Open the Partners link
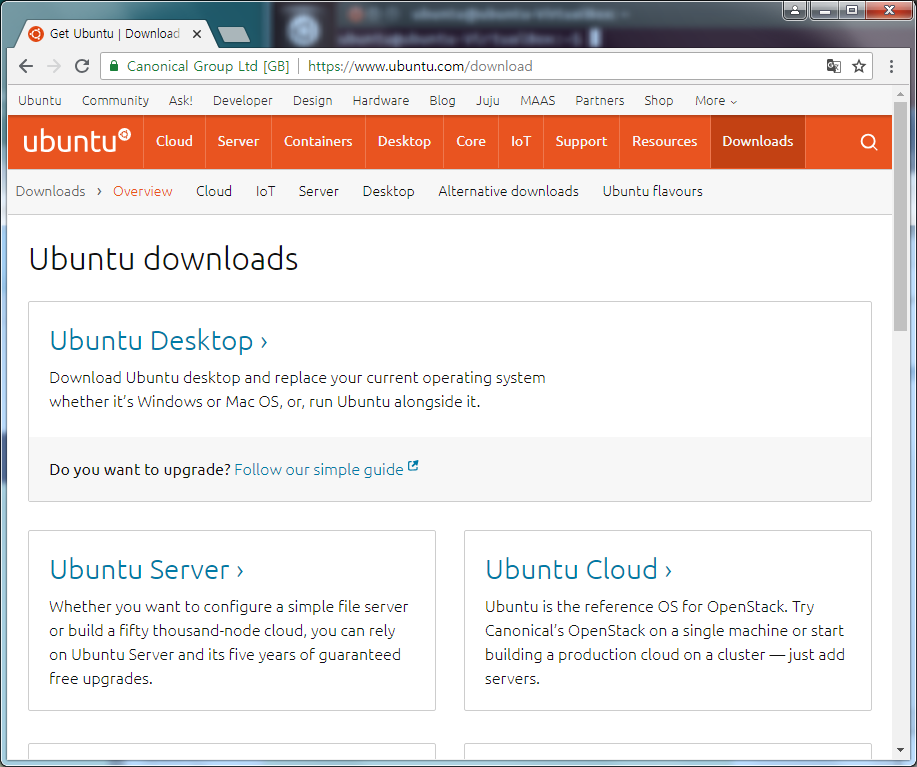This screenshot has height=767, width=917. pyautogui.click(x=599, y=101)
